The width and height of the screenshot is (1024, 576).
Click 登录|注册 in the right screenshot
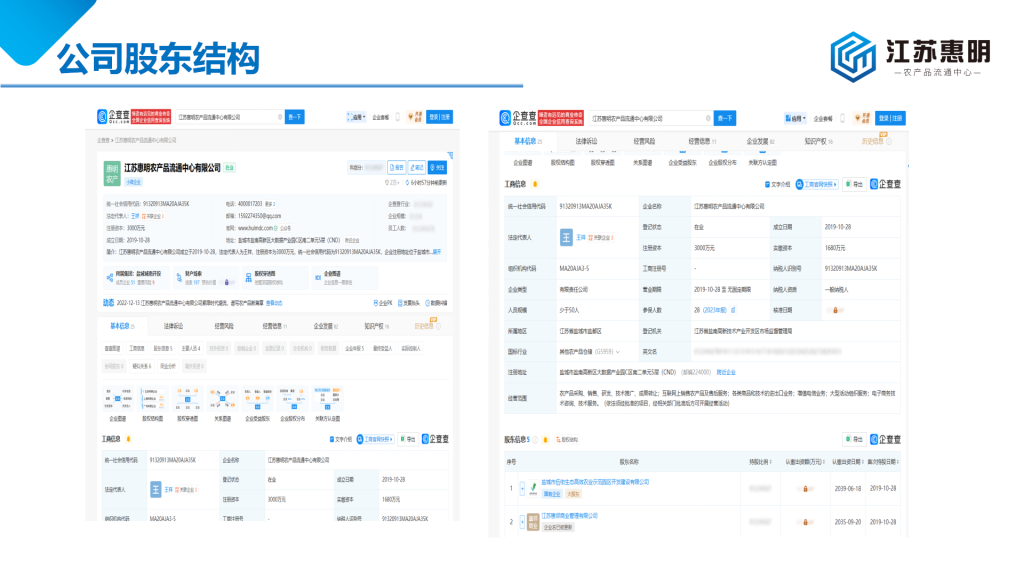890,118
